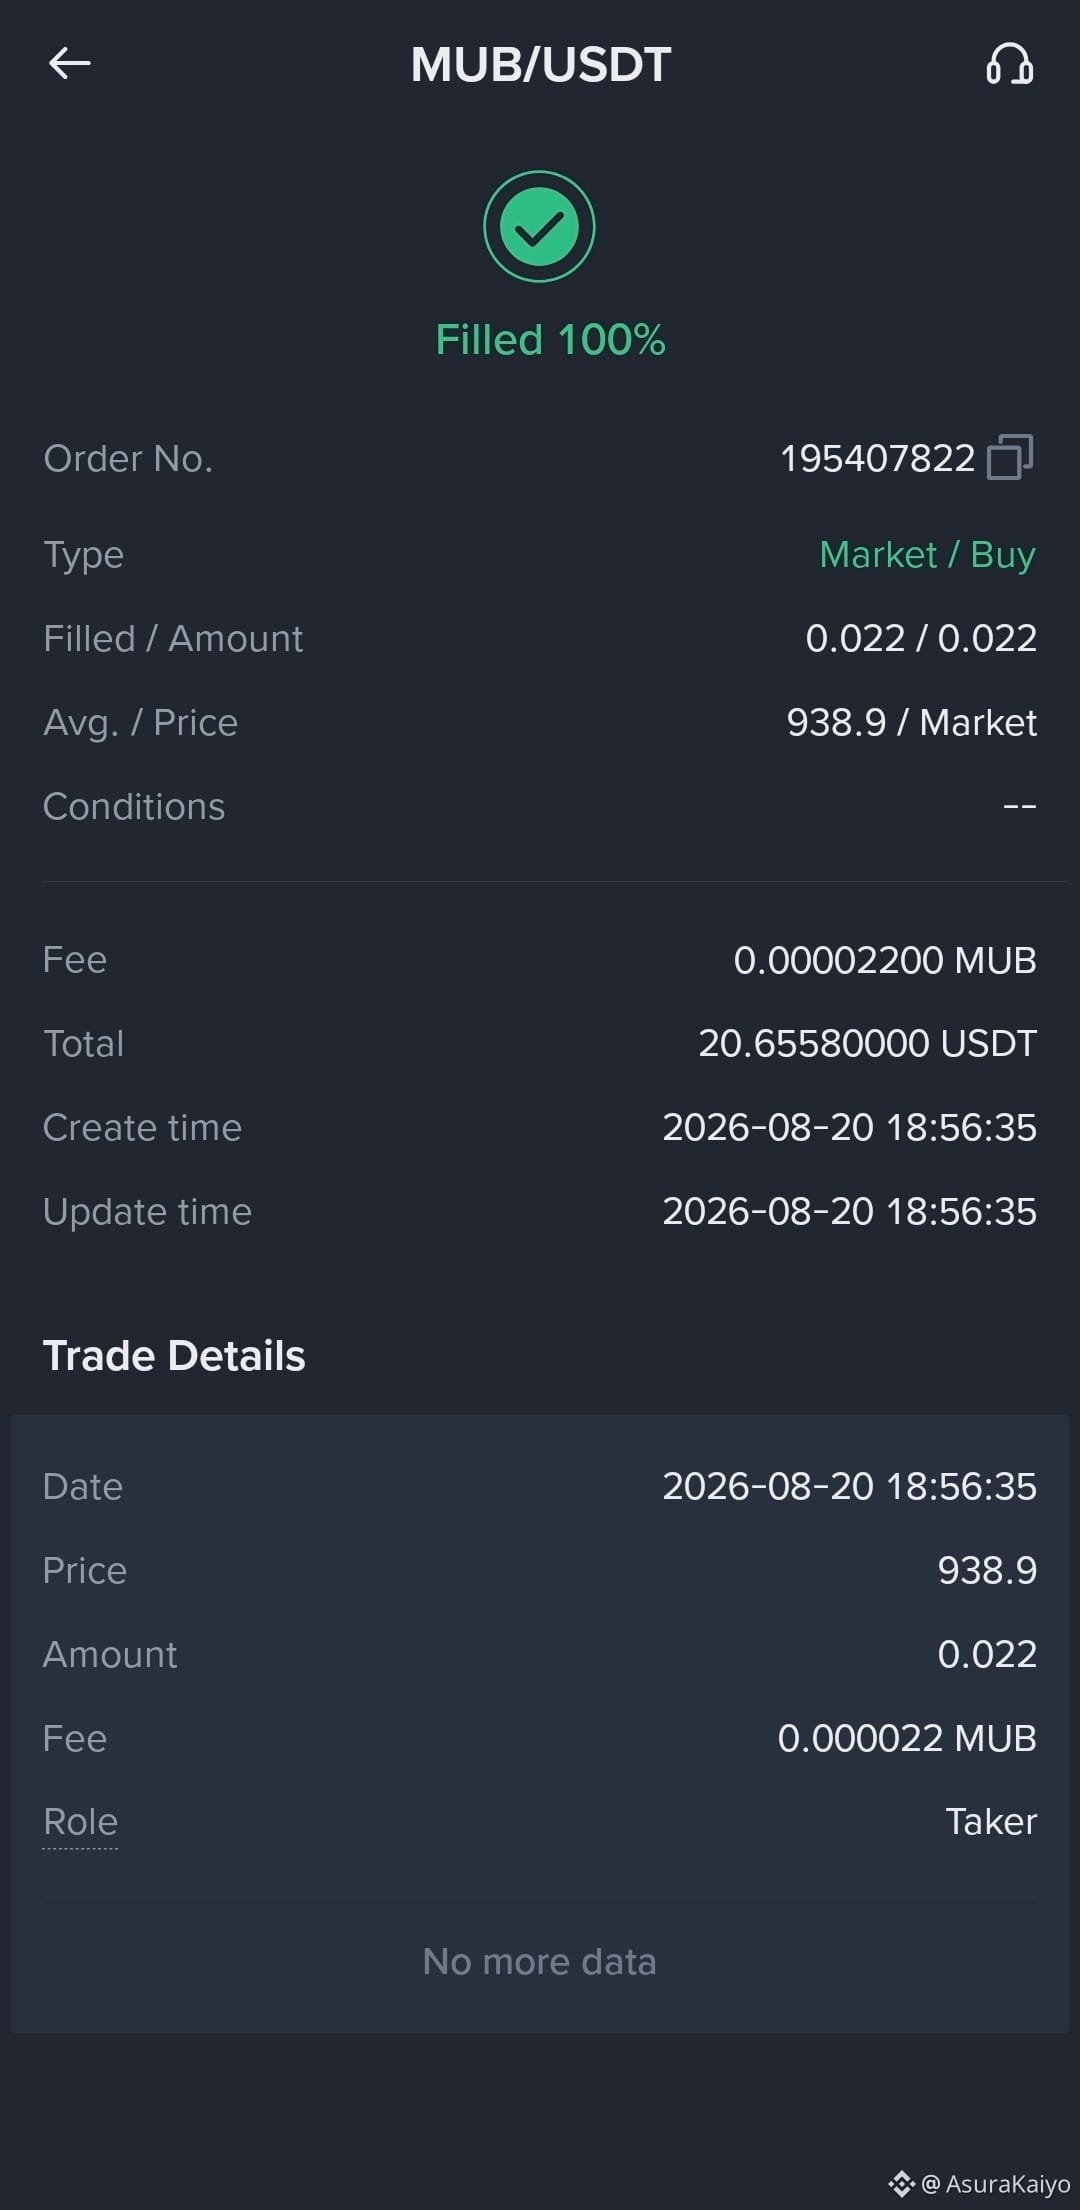Tap the MUB/USDT pair title
This screenshot has height=2210, width=1080.
tap(540, 65)
